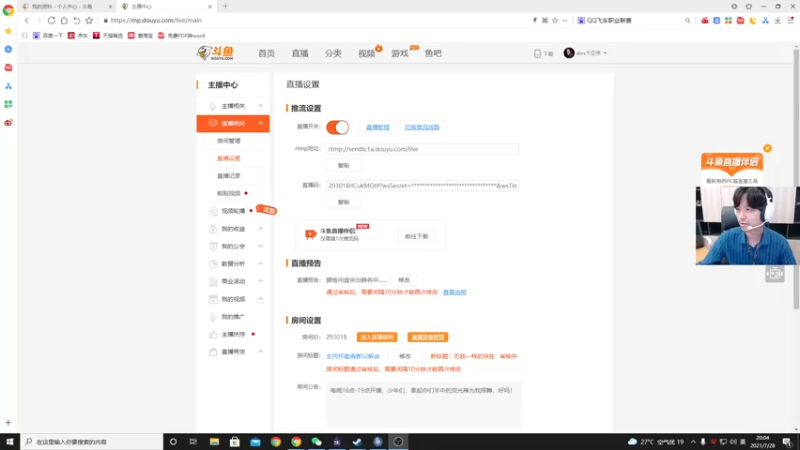Expand the 我的视频 section chevron
This screenshot has height=450, width=800.
pyautogui.click(x=261, y=299)
